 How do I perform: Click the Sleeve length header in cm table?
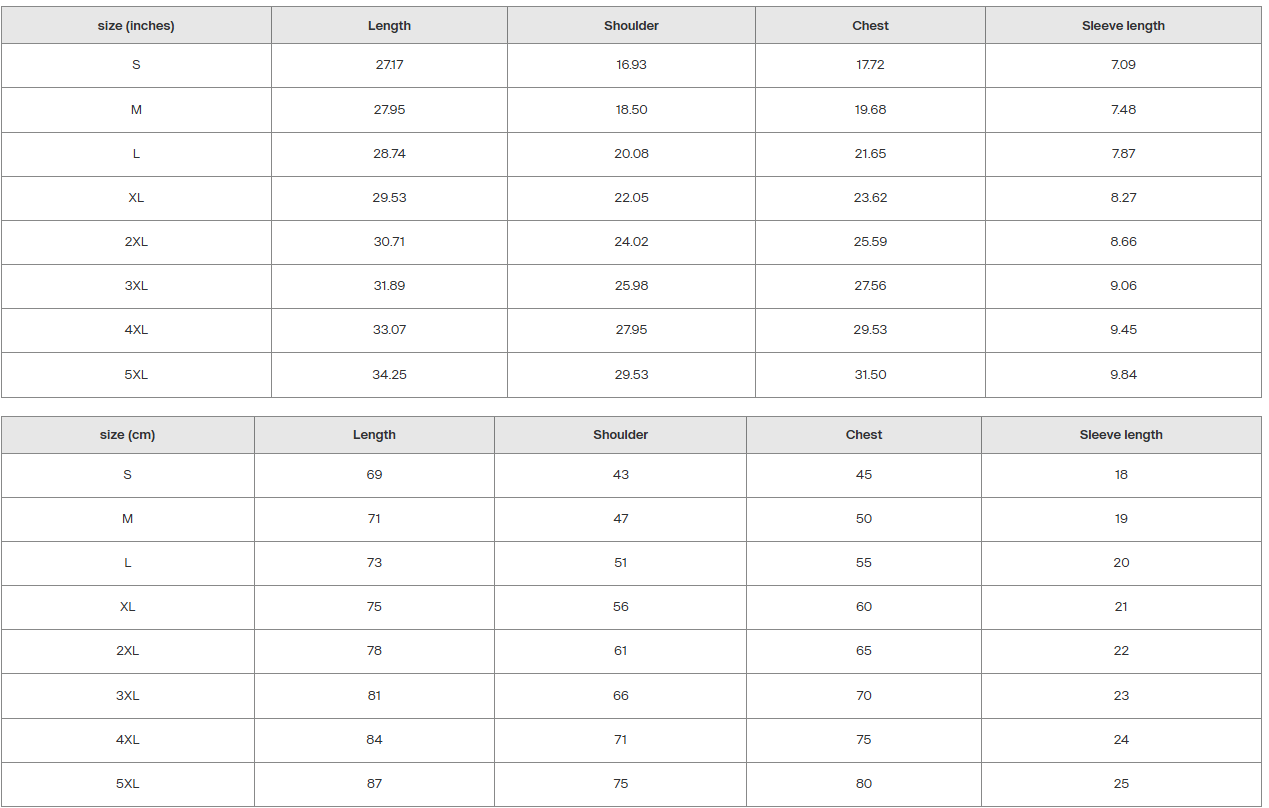point(1121,435)
